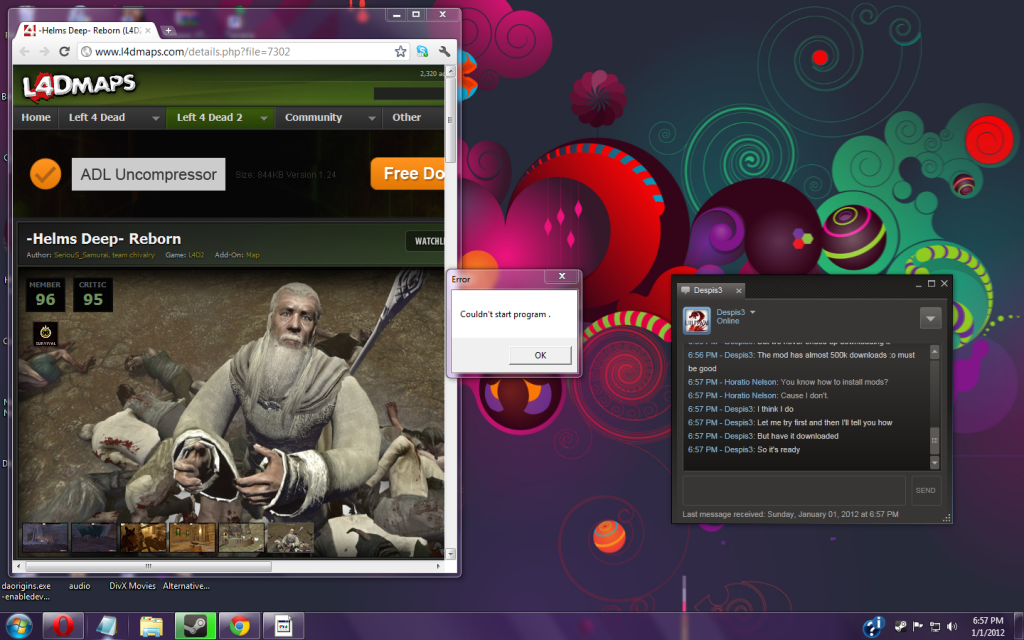Click the Skype extension icon in Chrome
1024x640 pixels.
pyautogui.click(x=423, y=51)
